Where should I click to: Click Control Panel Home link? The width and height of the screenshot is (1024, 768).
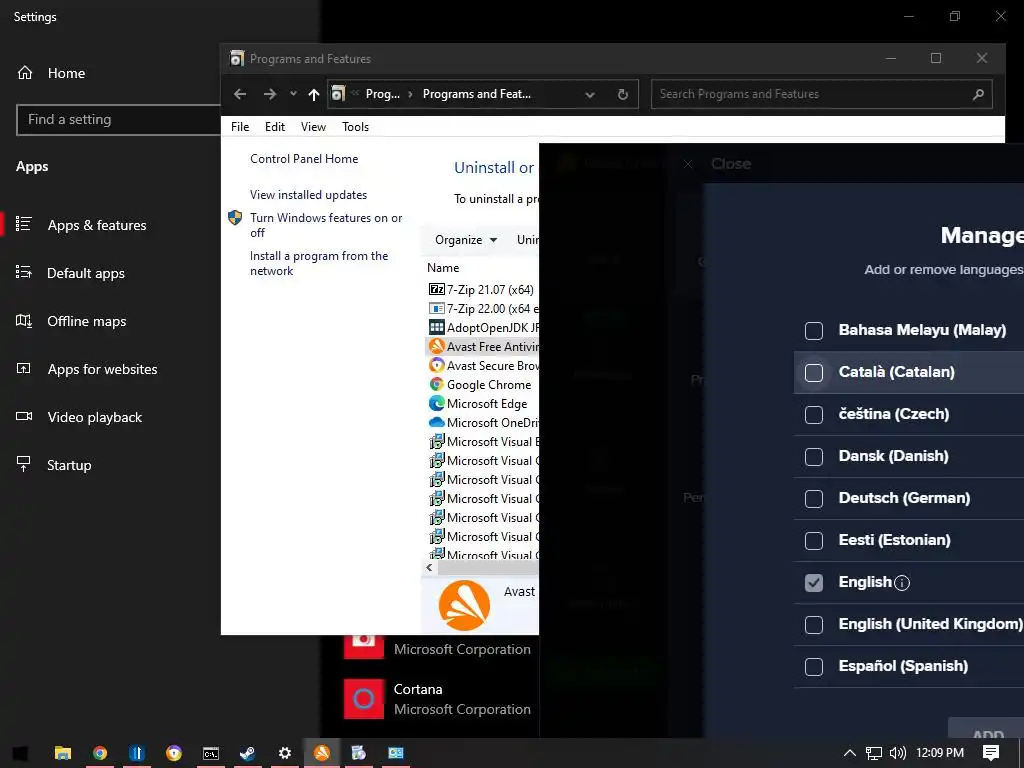coord(304,159)
